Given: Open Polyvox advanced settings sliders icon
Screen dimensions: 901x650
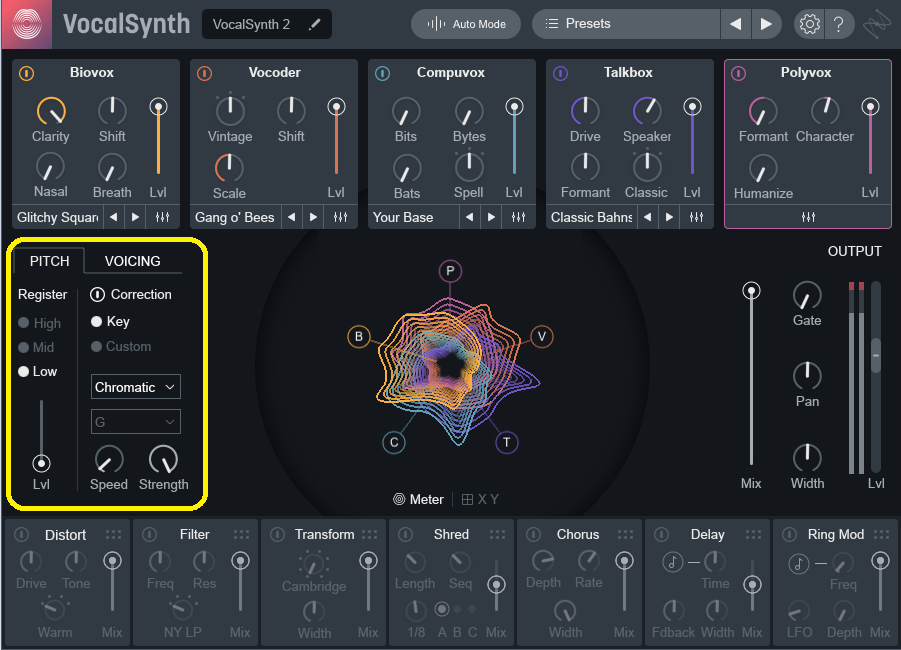Looking at the screenshot, I should (x=808, y=217).
